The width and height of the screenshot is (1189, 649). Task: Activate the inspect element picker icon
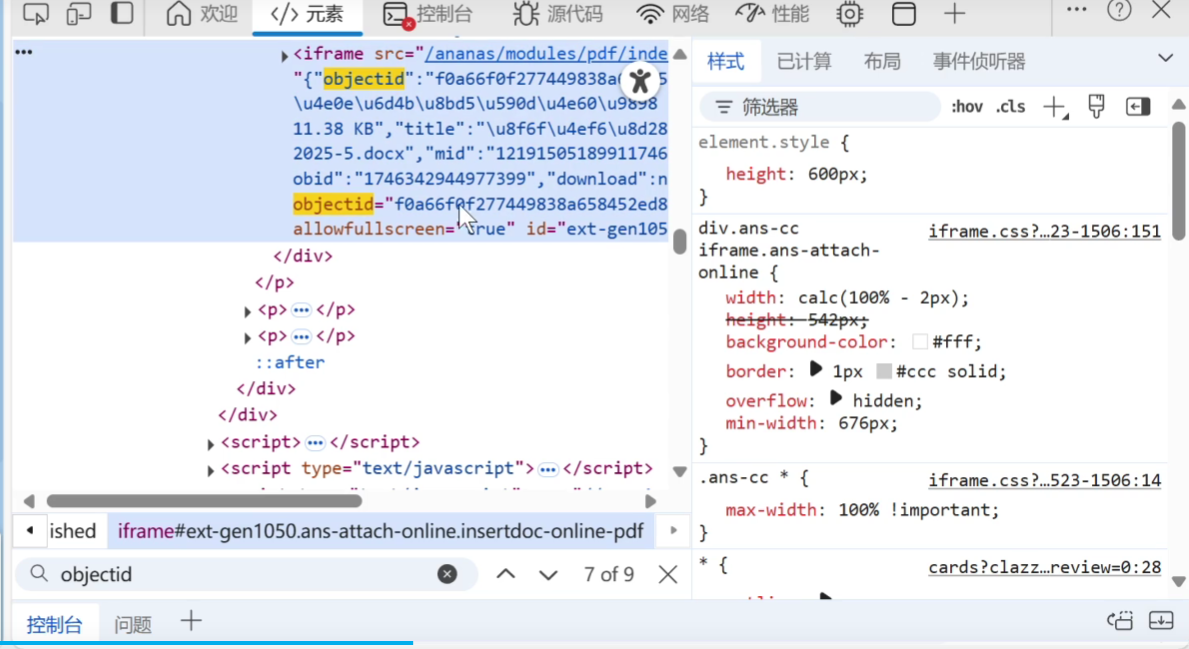pos(35,13)
